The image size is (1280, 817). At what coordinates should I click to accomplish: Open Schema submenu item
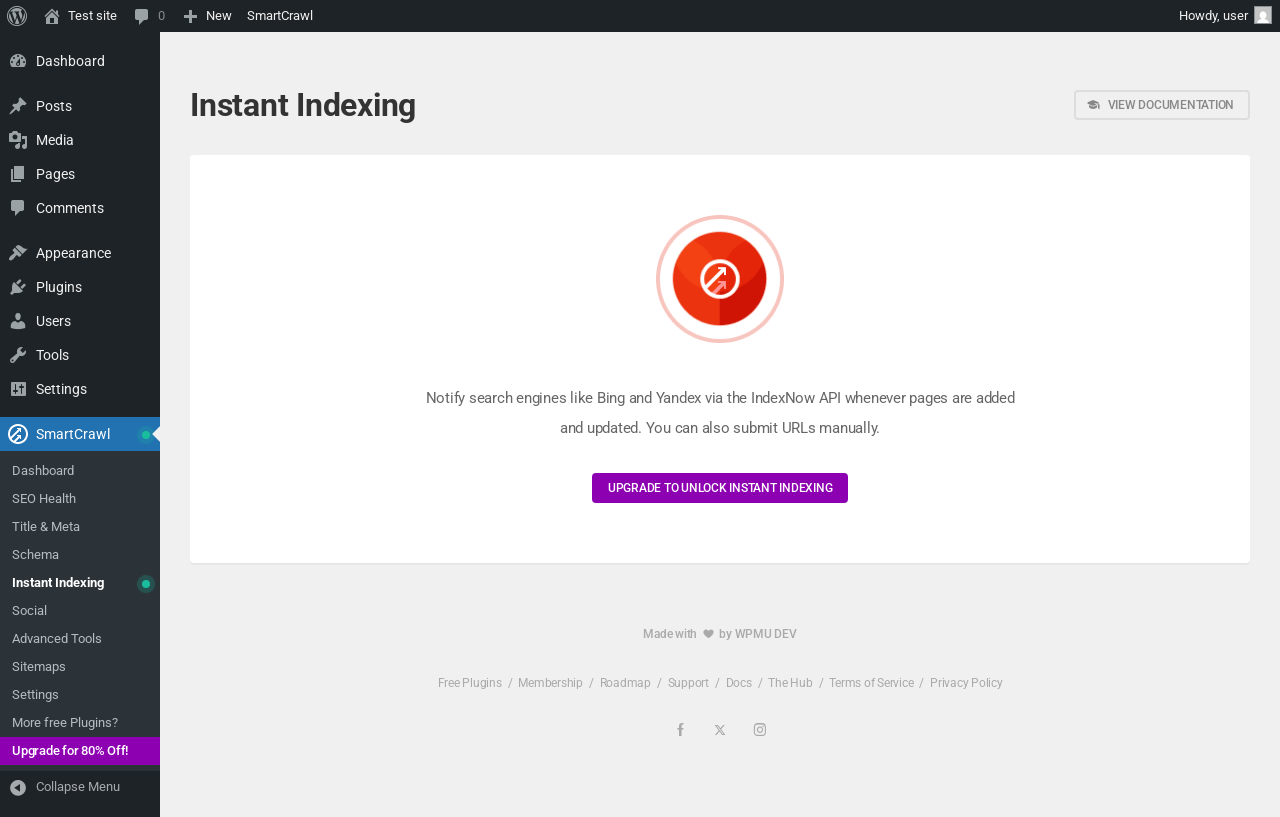tap(80, 555)
